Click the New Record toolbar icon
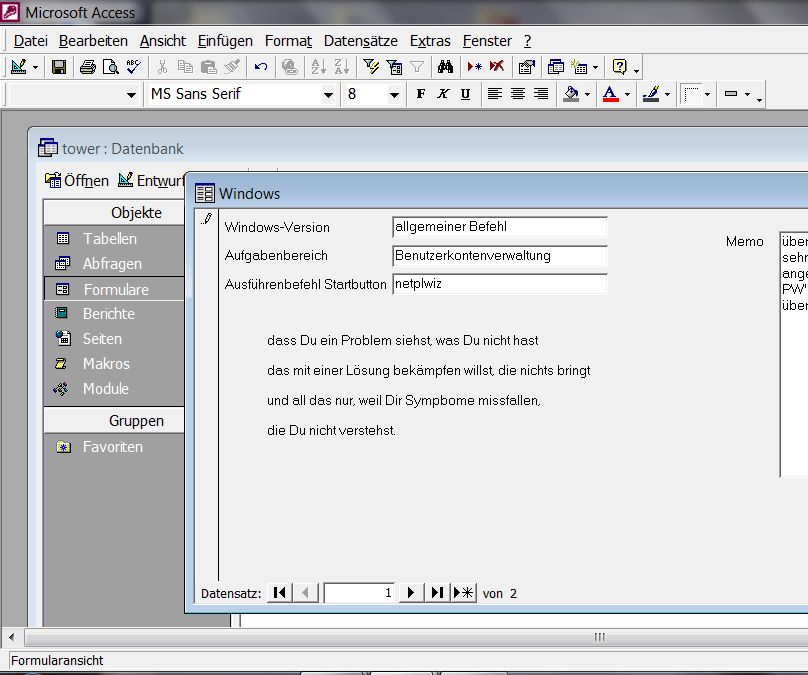Viewport: 808px width, 675px height. coord(475,67)
